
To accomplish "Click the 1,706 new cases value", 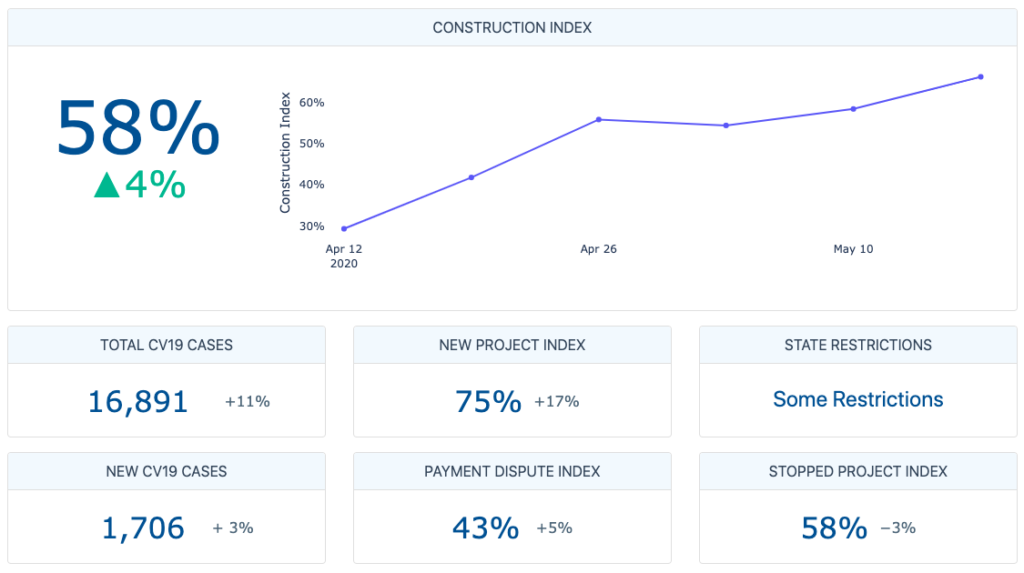I will pos(143,528).
